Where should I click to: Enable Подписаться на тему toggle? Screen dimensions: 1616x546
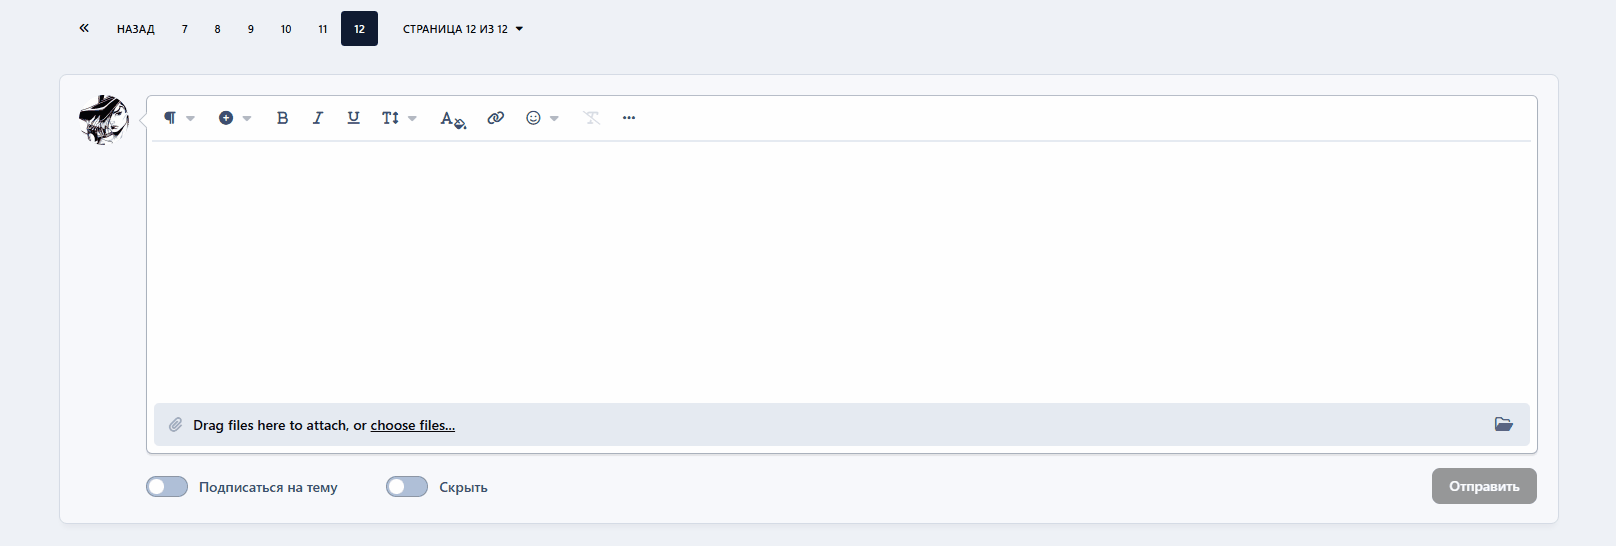click(x=167, y=487)
